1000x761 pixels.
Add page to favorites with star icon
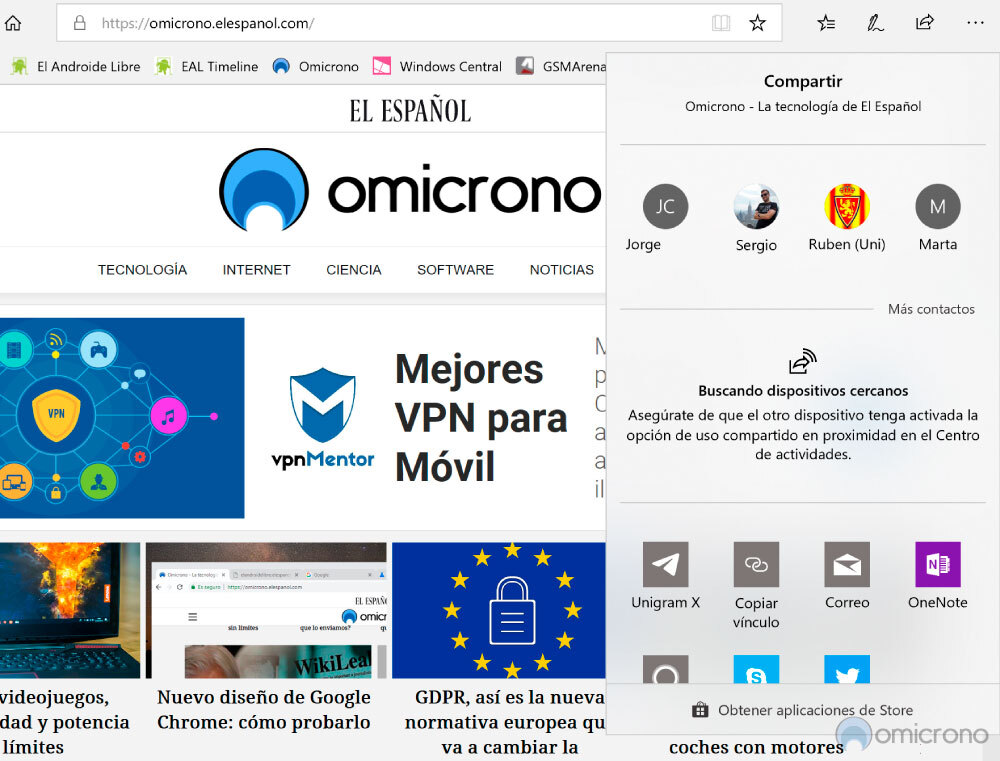(757, 24)
